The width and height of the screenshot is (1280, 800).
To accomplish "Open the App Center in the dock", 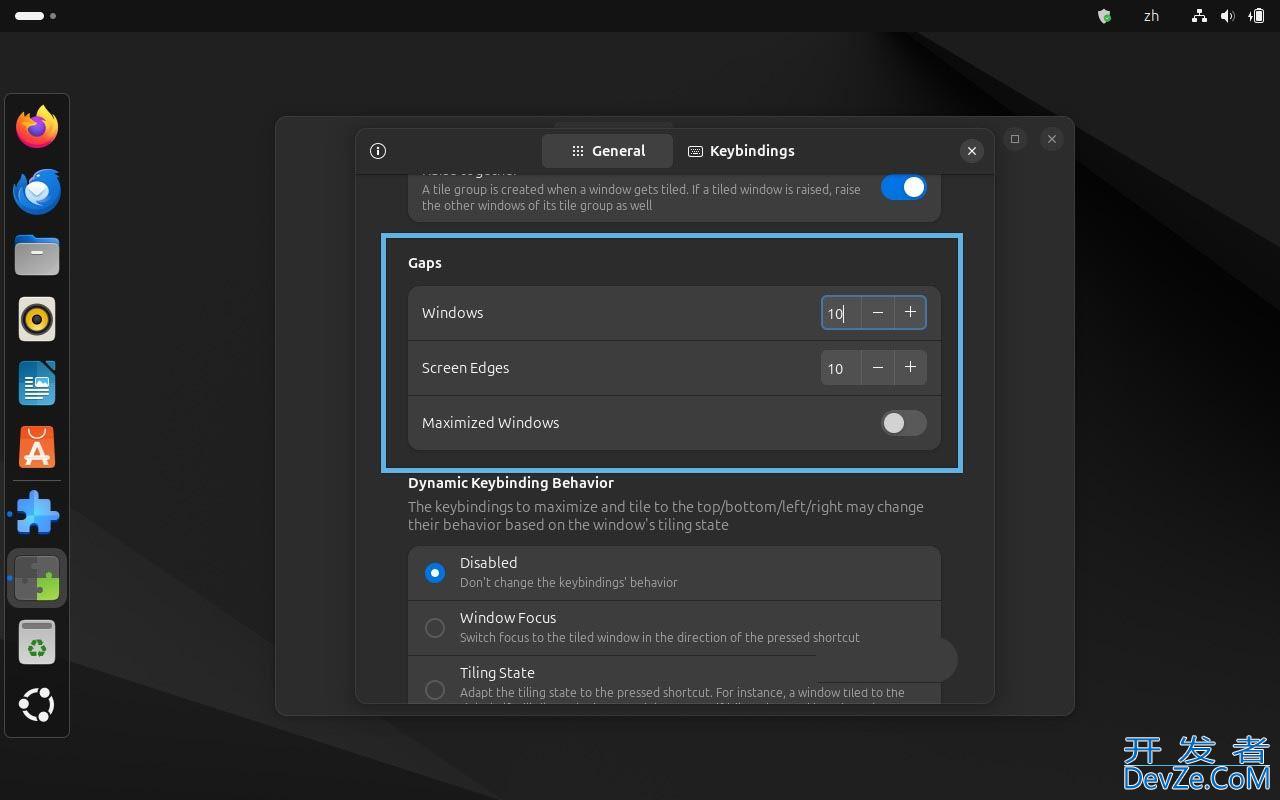I will click(37, 447).
